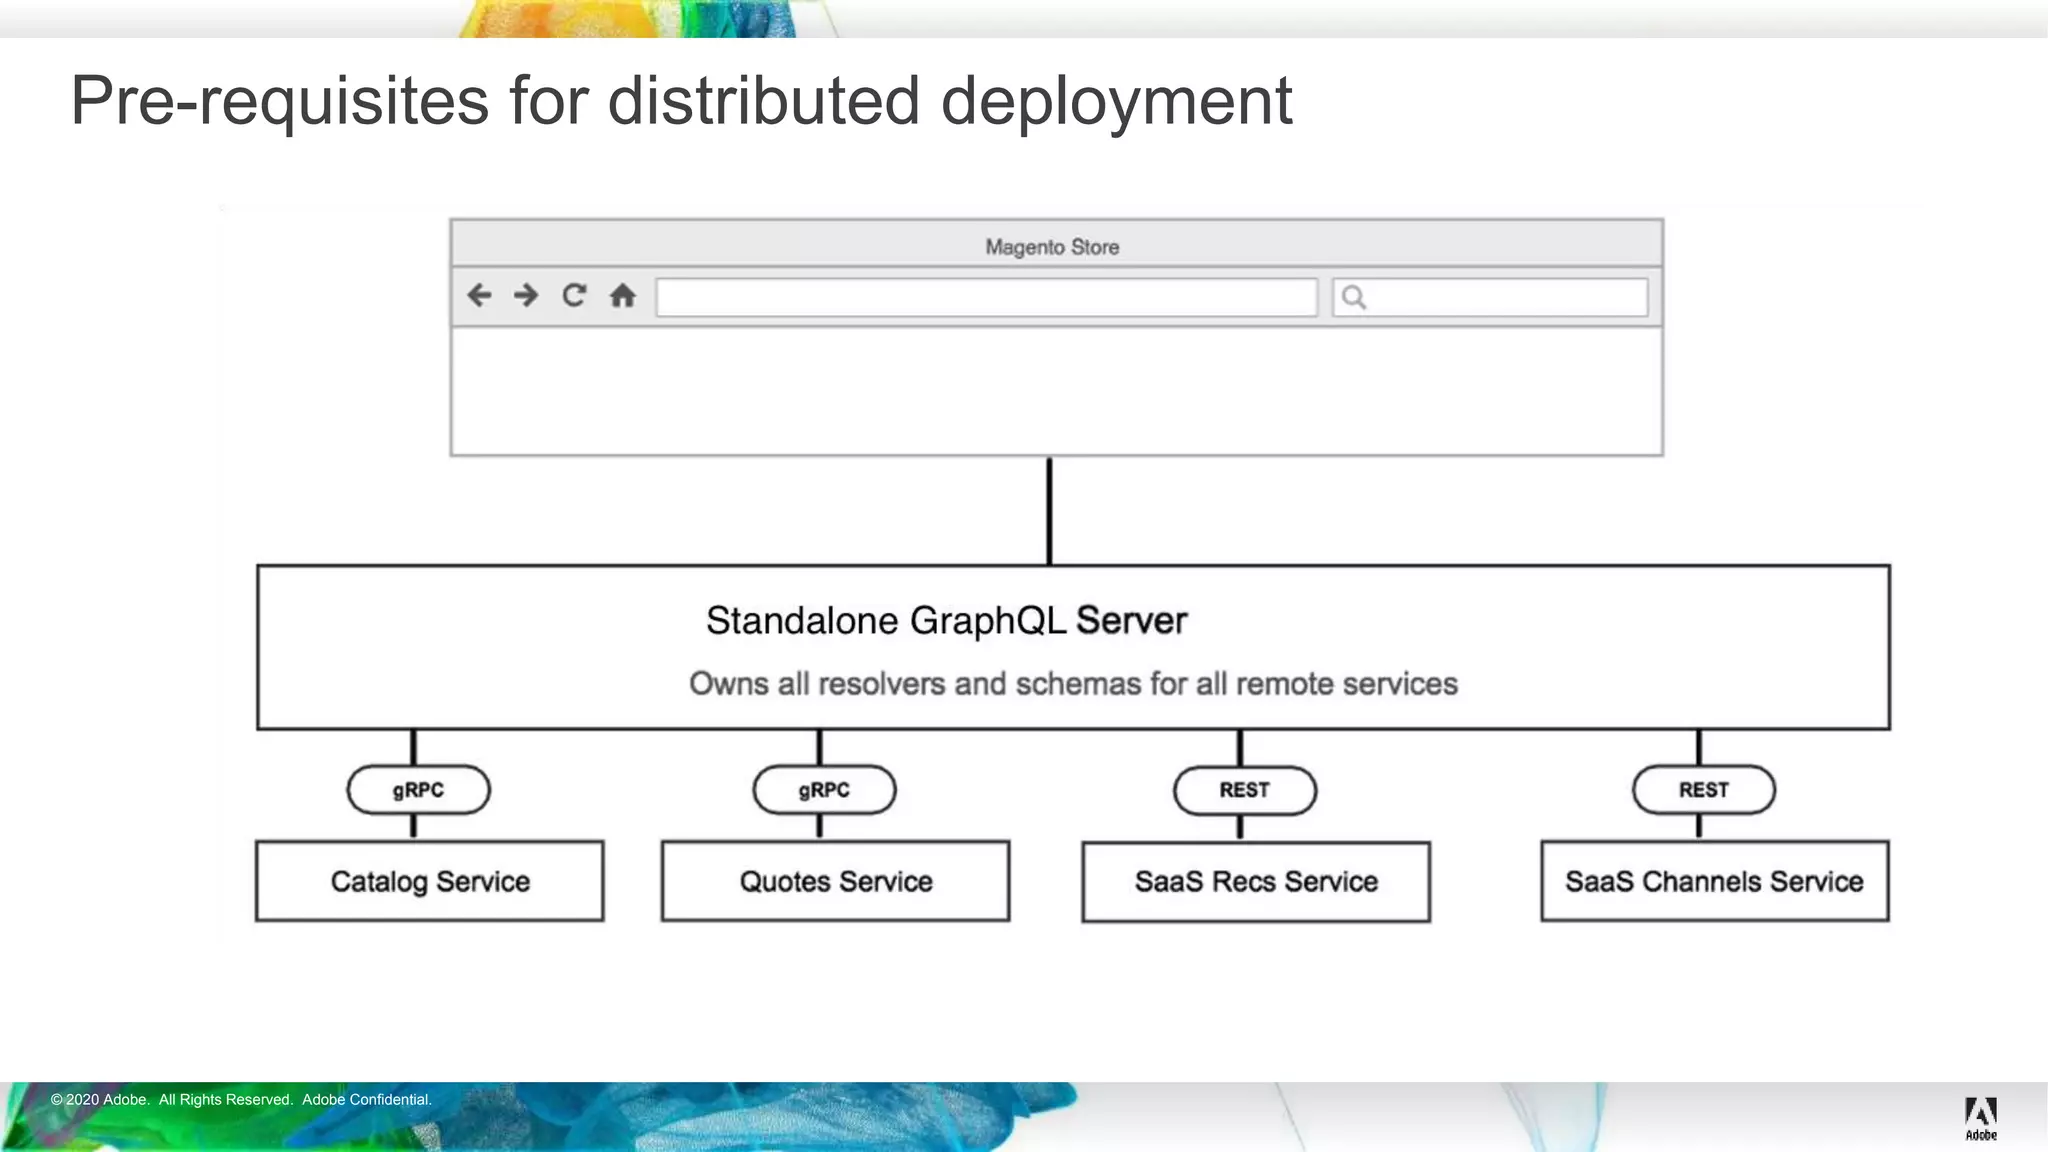Viewport: 2048px width, 1152px height.
Task: Click REST pill above SaaS Channels Service
Action: pyautogui.click(x=1703, y=790)
